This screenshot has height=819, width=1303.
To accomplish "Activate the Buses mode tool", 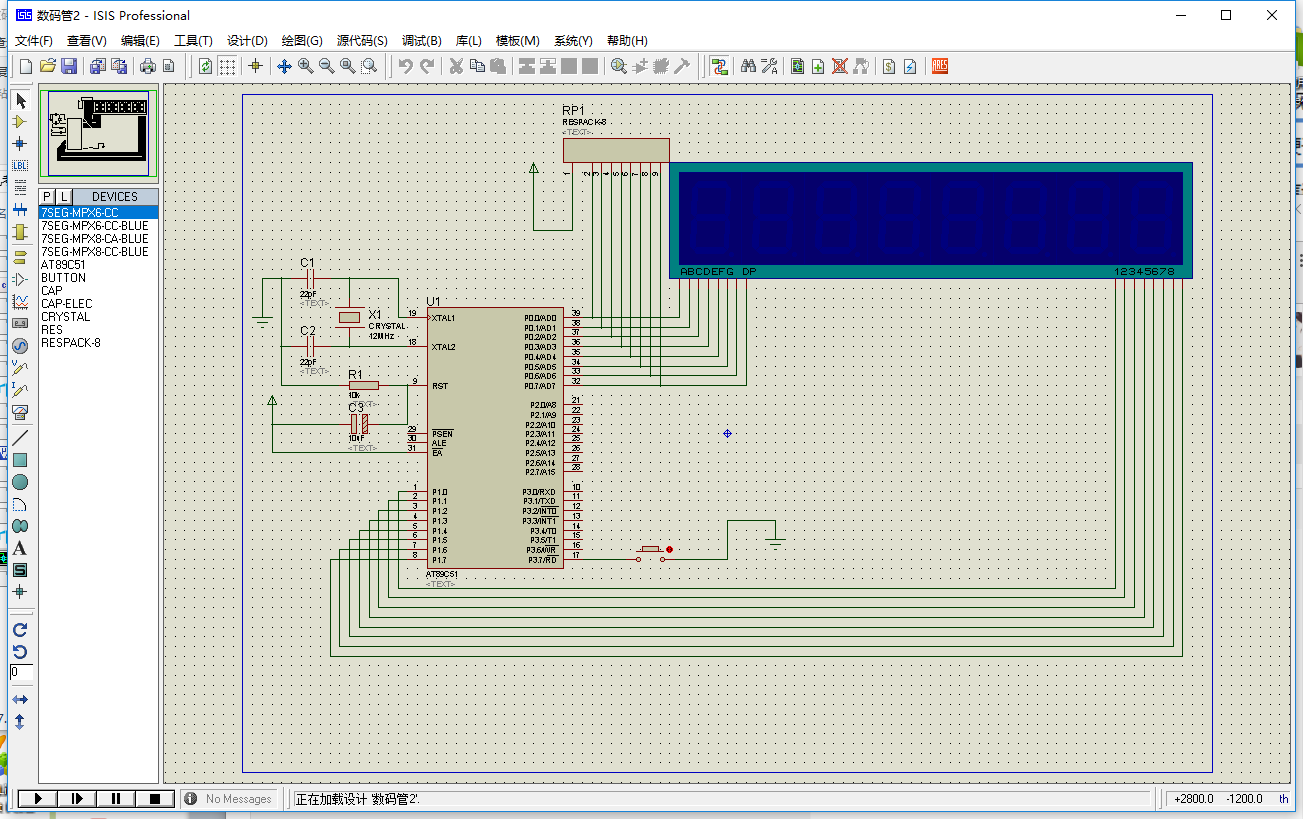I will click(x=20, y=210).
